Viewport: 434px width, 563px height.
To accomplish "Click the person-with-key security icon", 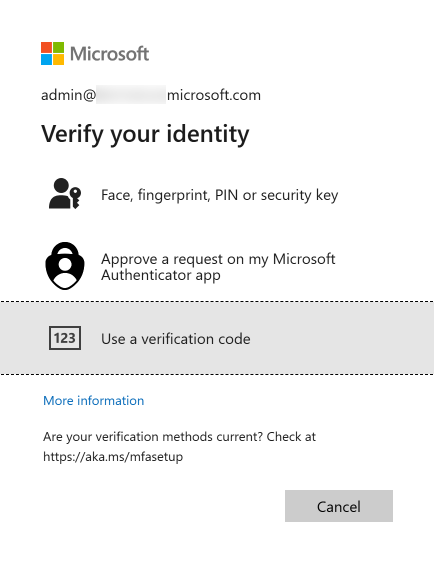I will [x=65, y=194].
